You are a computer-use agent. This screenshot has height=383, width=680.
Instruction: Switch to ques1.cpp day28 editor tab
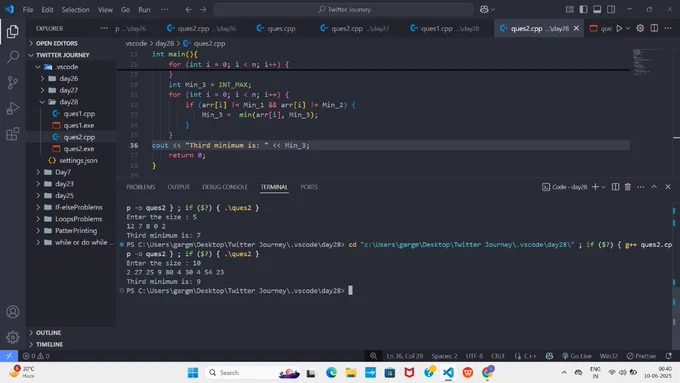[x=446, y=29]
